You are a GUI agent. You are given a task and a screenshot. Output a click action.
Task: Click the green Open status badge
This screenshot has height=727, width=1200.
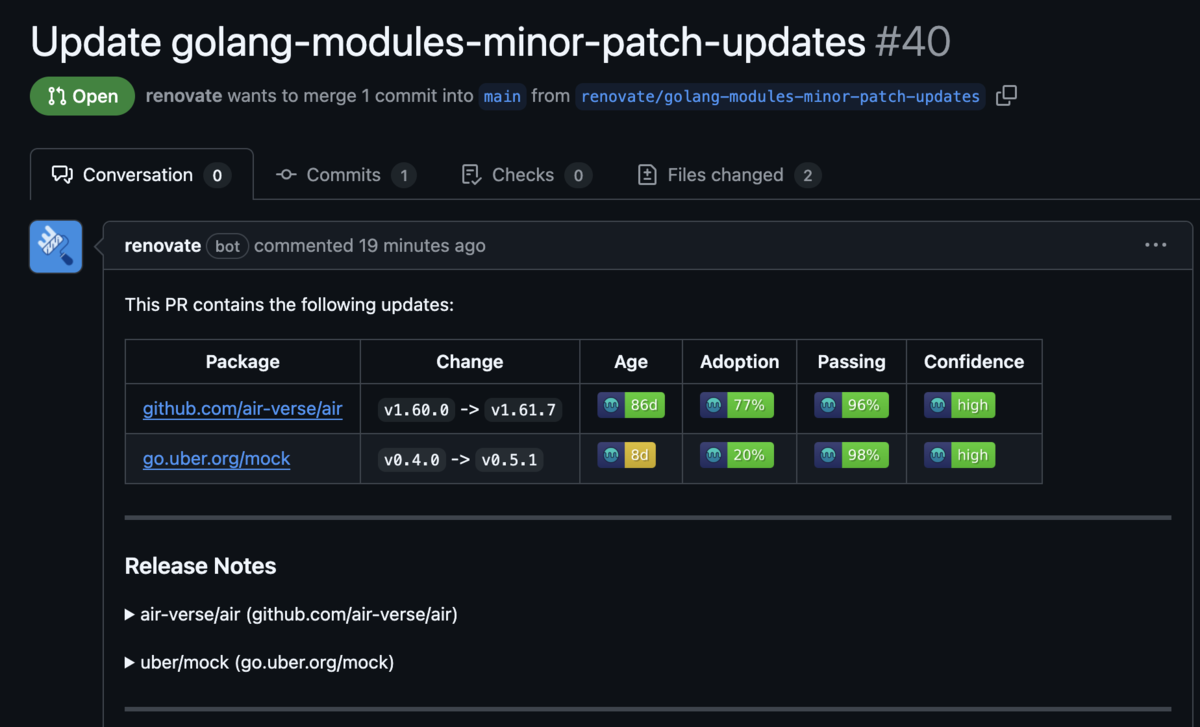click(82, 96)
